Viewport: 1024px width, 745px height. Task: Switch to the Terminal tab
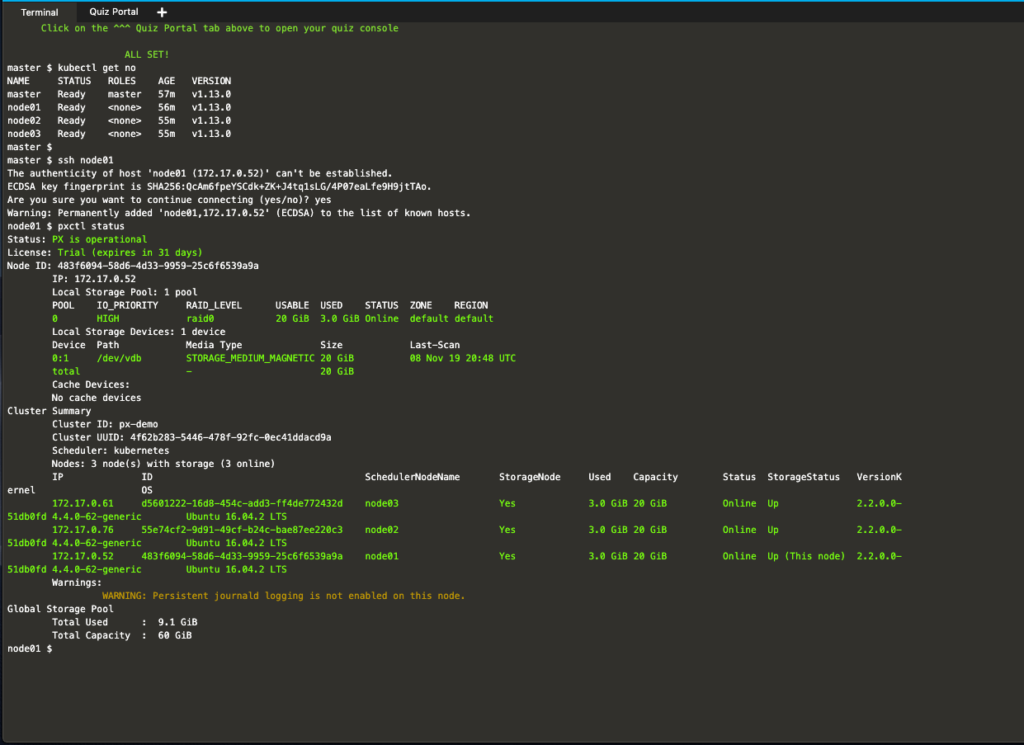coord(39,12)
